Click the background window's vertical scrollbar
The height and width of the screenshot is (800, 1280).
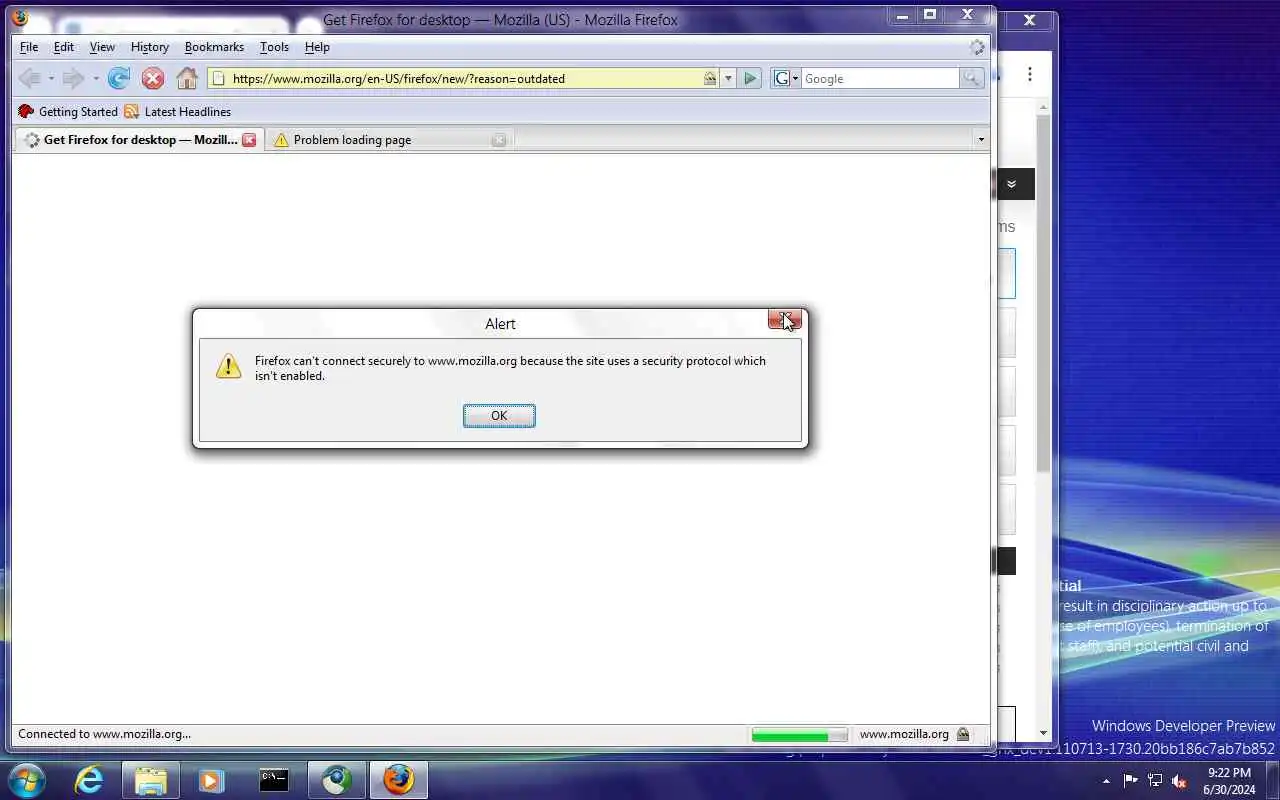(x=1044, y=292)
